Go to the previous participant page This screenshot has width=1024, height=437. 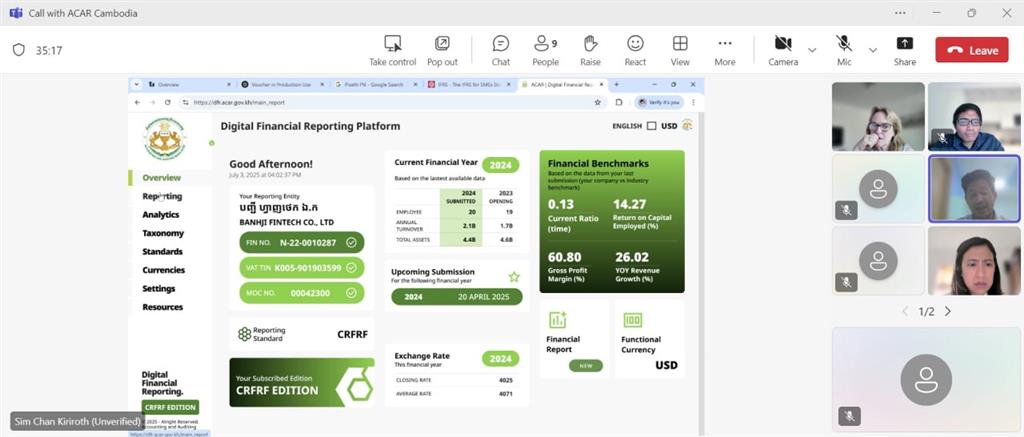[x=904, y=312]
